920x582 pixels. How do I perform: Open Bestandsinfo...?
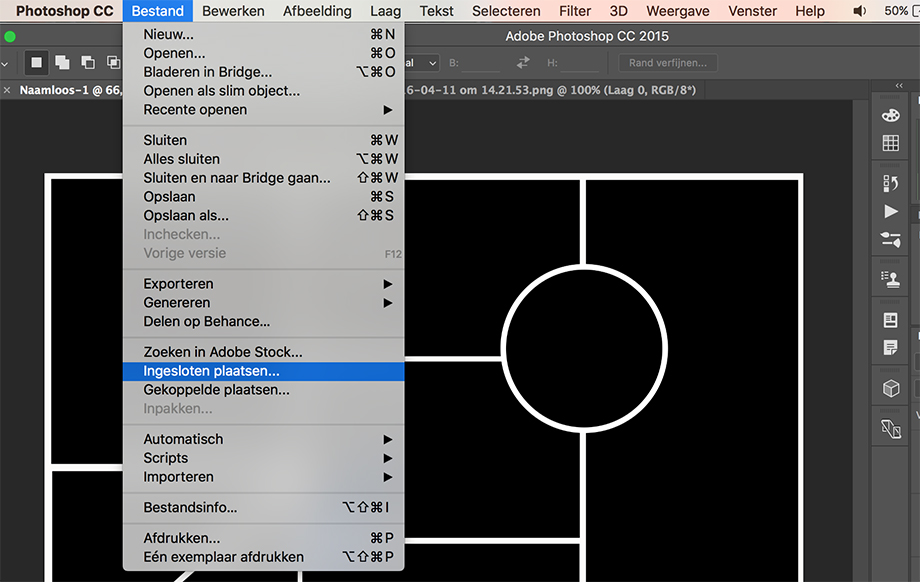click(263, 507)
